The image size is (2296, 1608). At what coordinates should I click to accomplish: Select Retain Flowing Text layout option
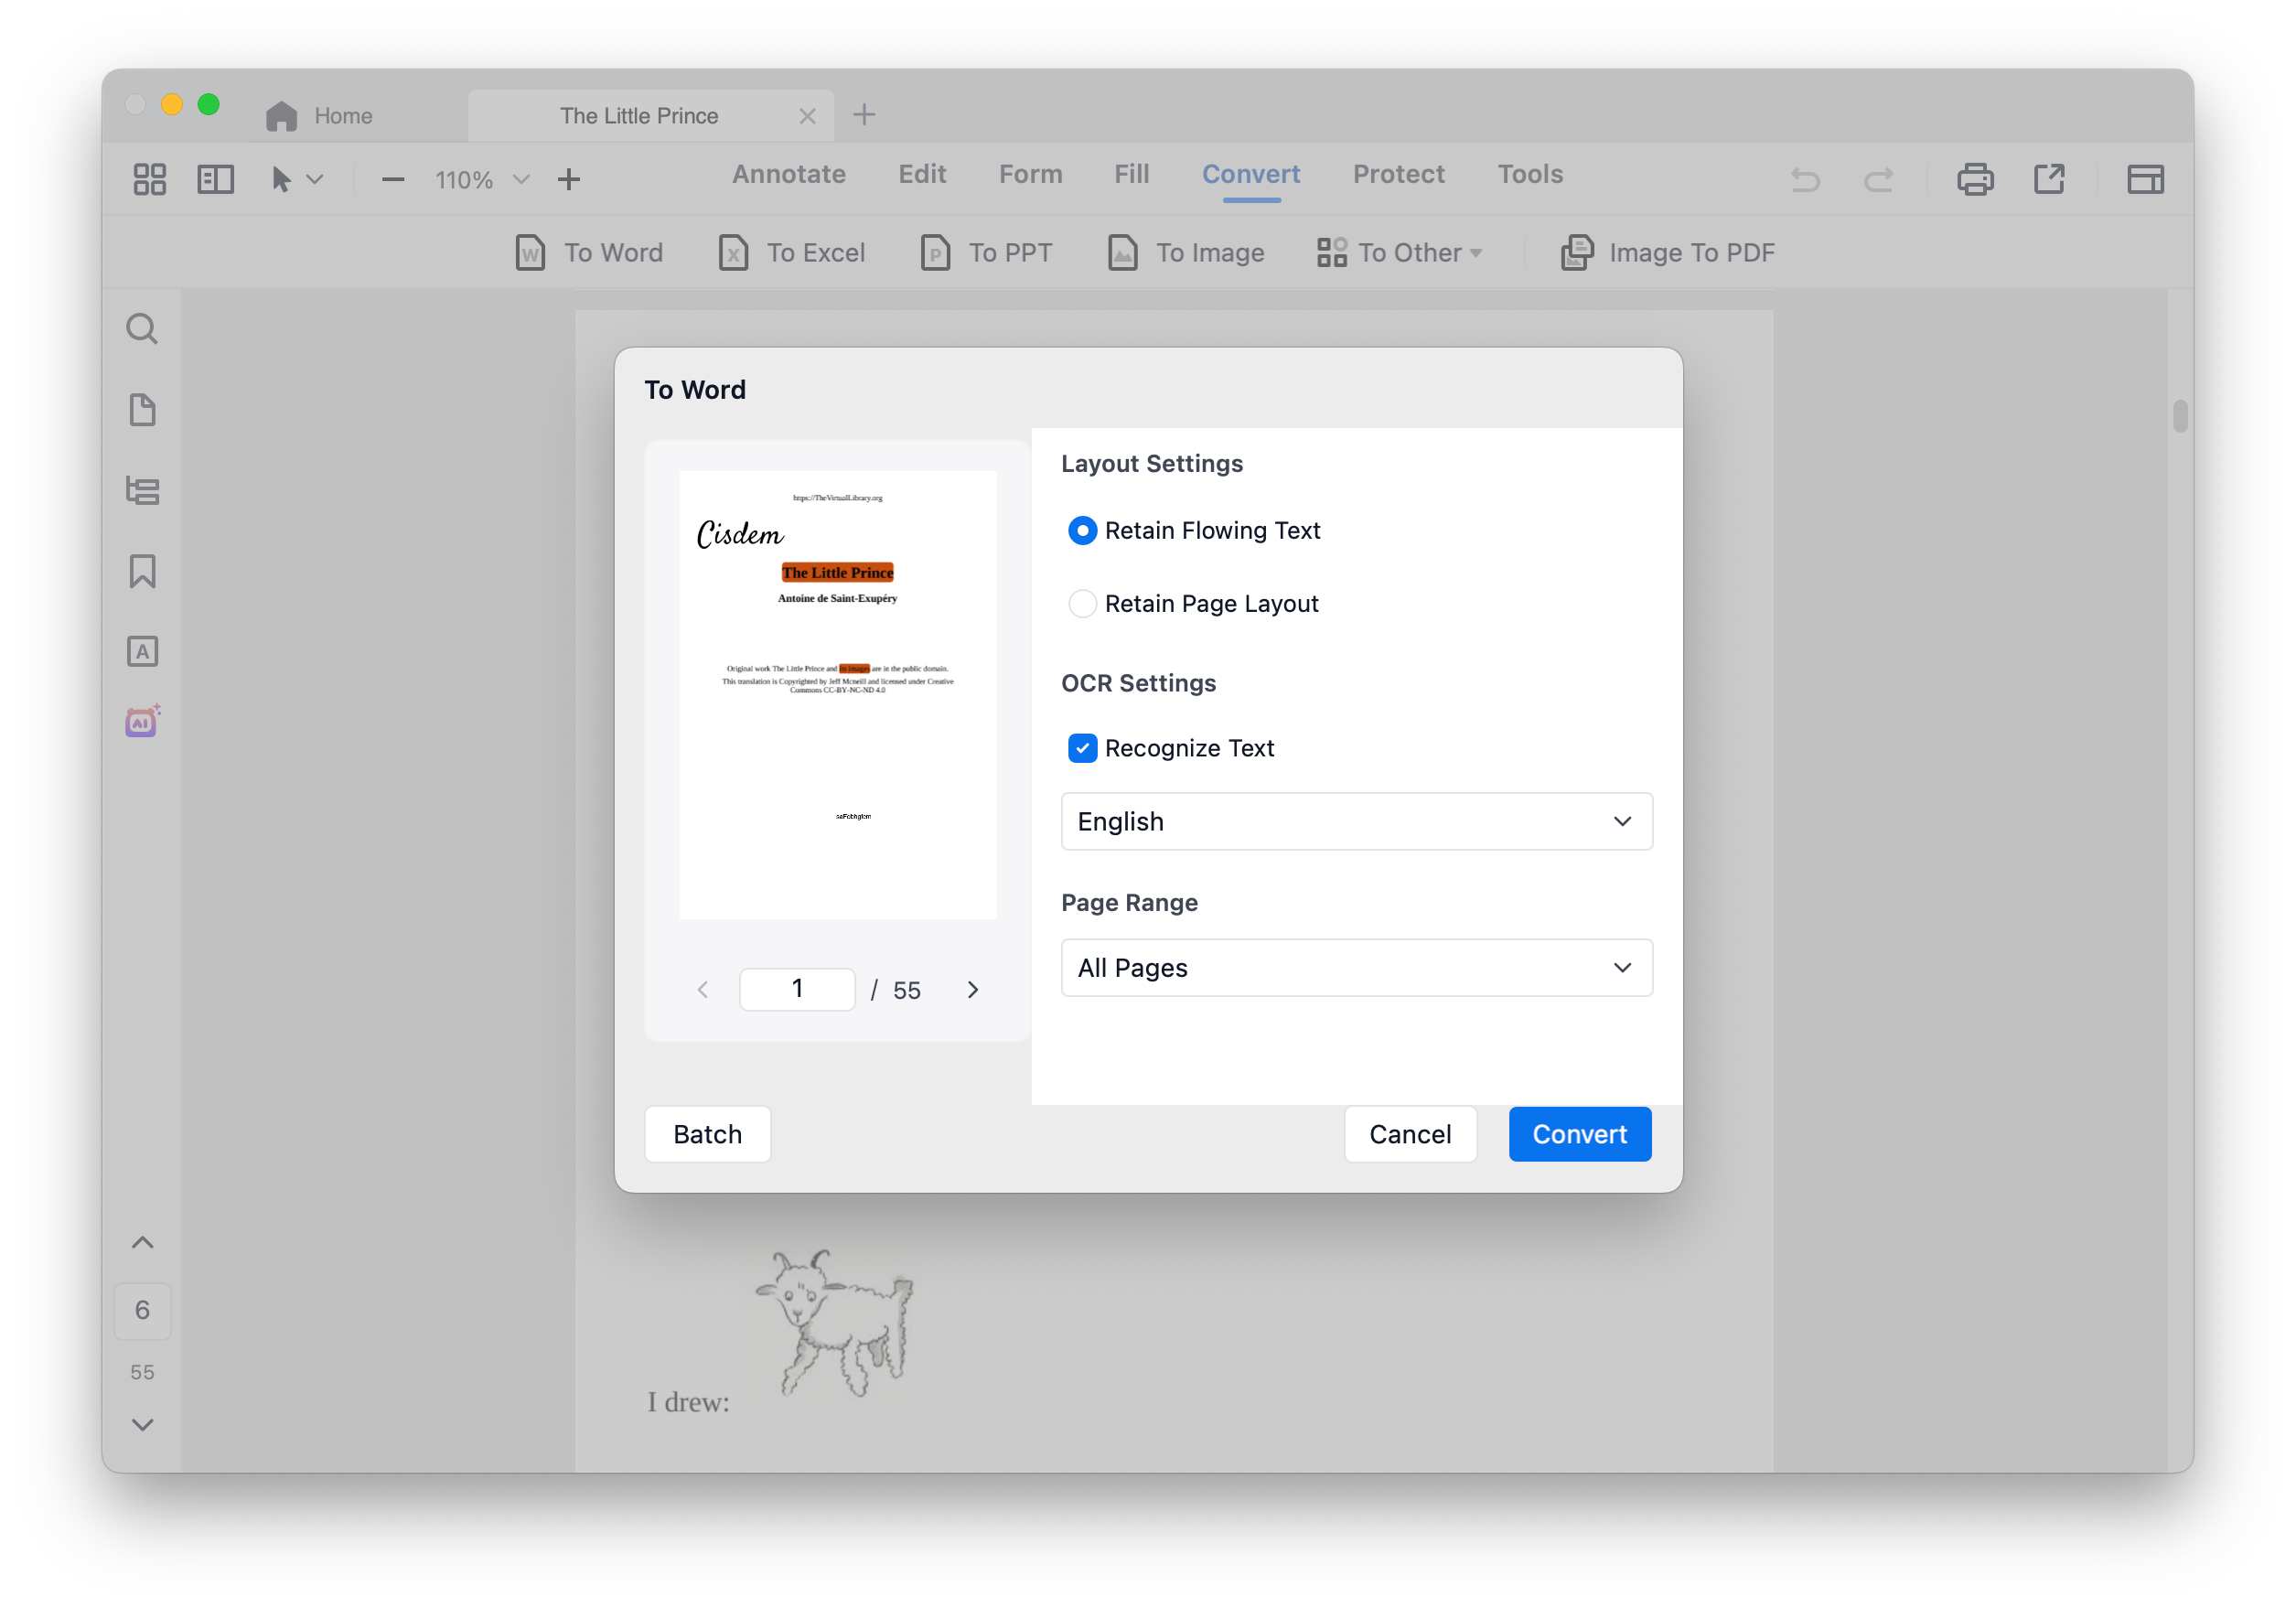(1082, 531)
